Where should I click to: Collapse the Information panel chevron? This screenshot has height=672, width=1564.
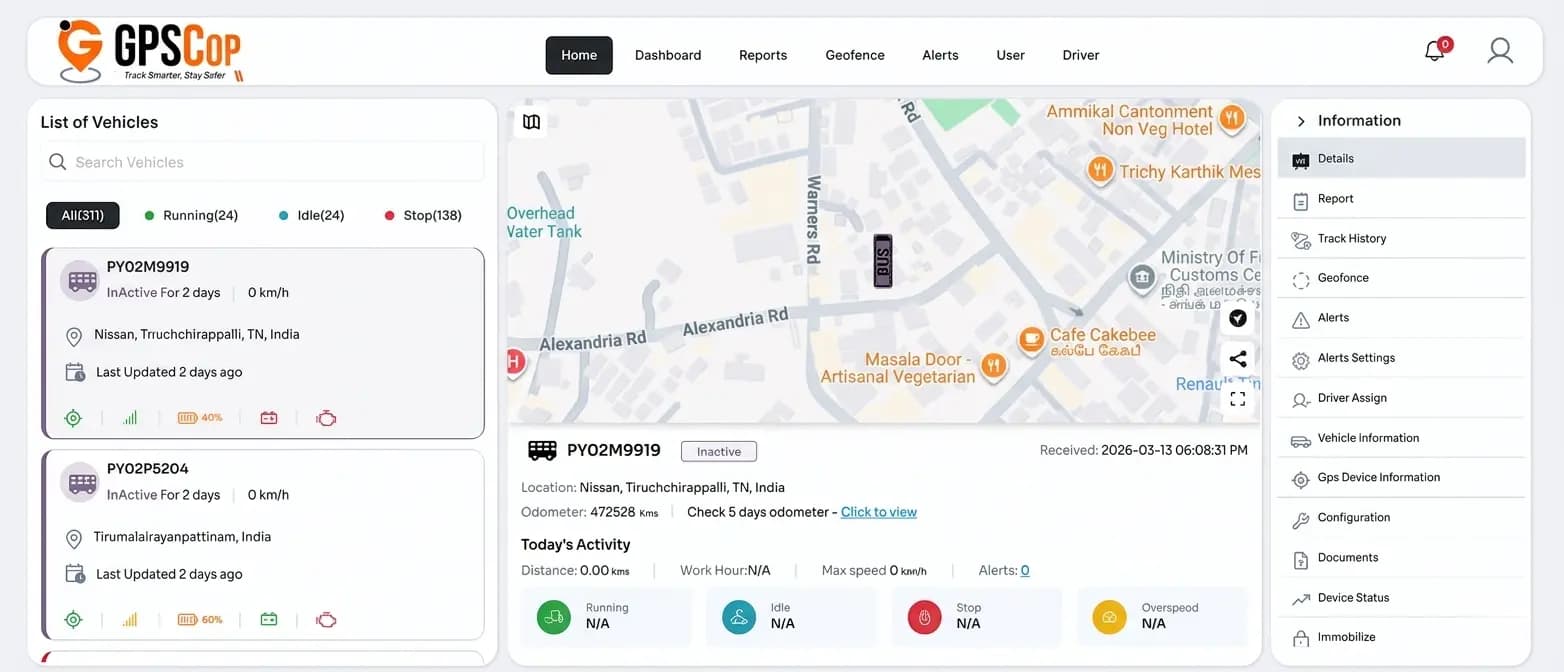tap(1301, 121)
